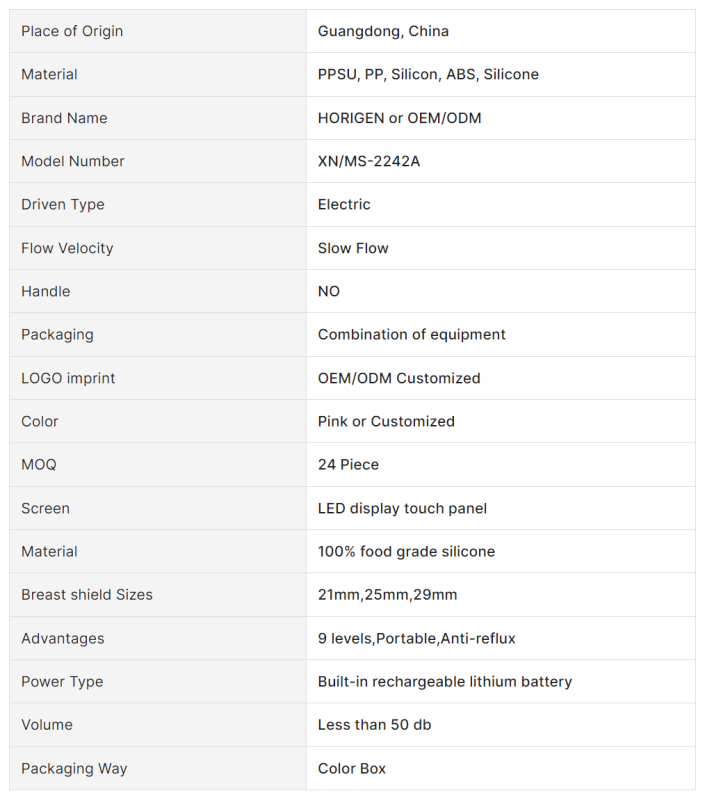Click the "Less than 50 db" value
Image resolution: width=705 pixels, height=800 pixels.
click(374, 724)
